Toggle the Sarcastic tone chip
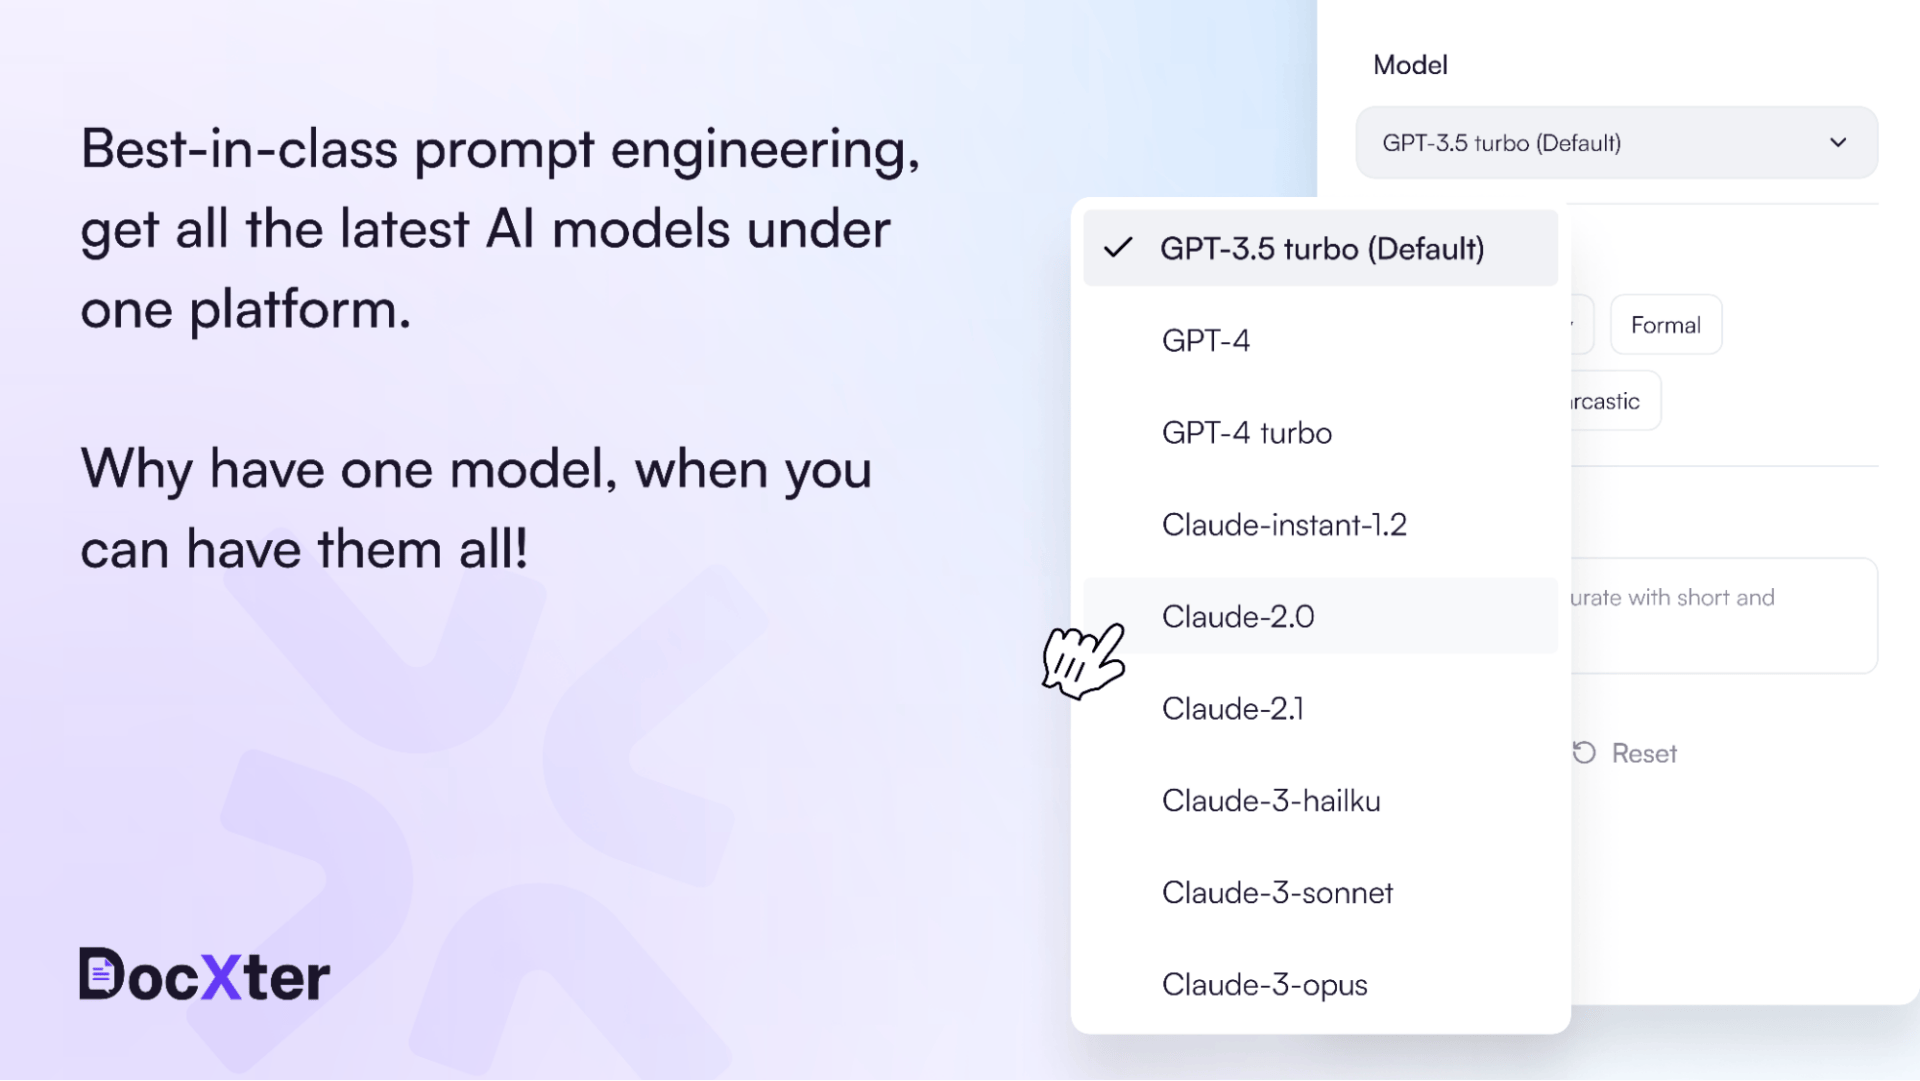Screen dimensions: 1920x1081 [1612, 401]
